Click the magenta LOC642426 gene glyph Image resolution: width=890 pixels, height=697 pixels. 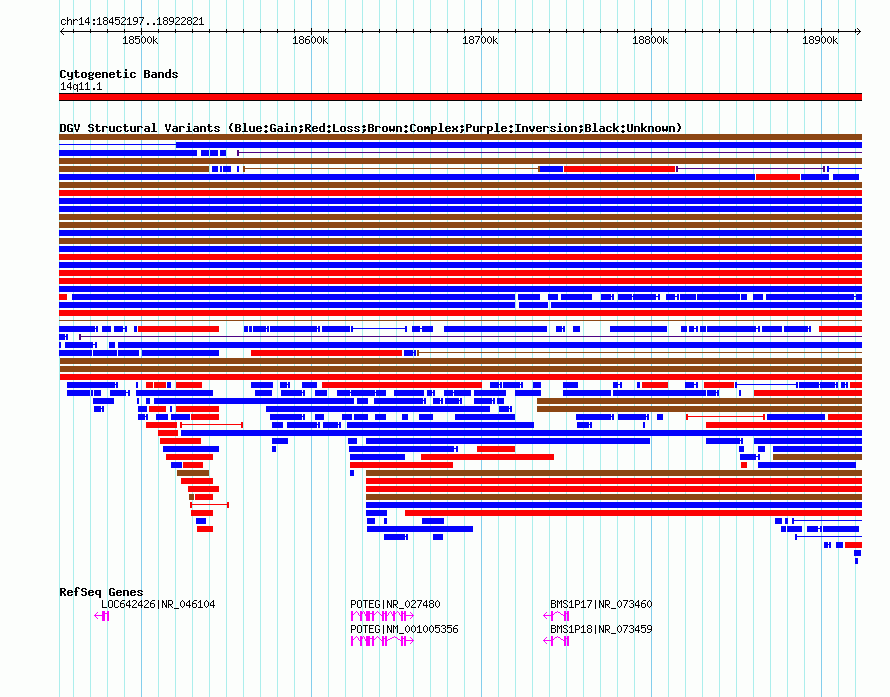pyautogui.click(x=102, y=616)
